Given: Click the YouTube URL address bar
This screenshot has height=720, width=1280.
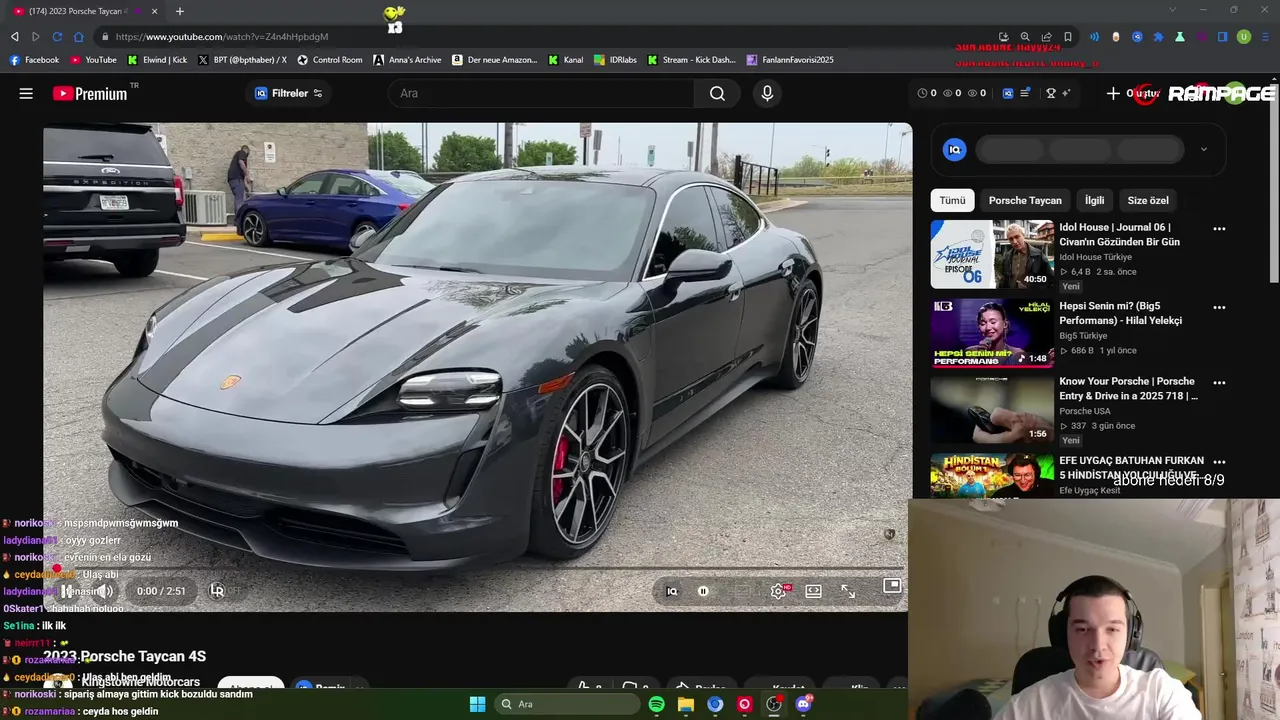Looking at the screenshot, I should coord(540,36).
